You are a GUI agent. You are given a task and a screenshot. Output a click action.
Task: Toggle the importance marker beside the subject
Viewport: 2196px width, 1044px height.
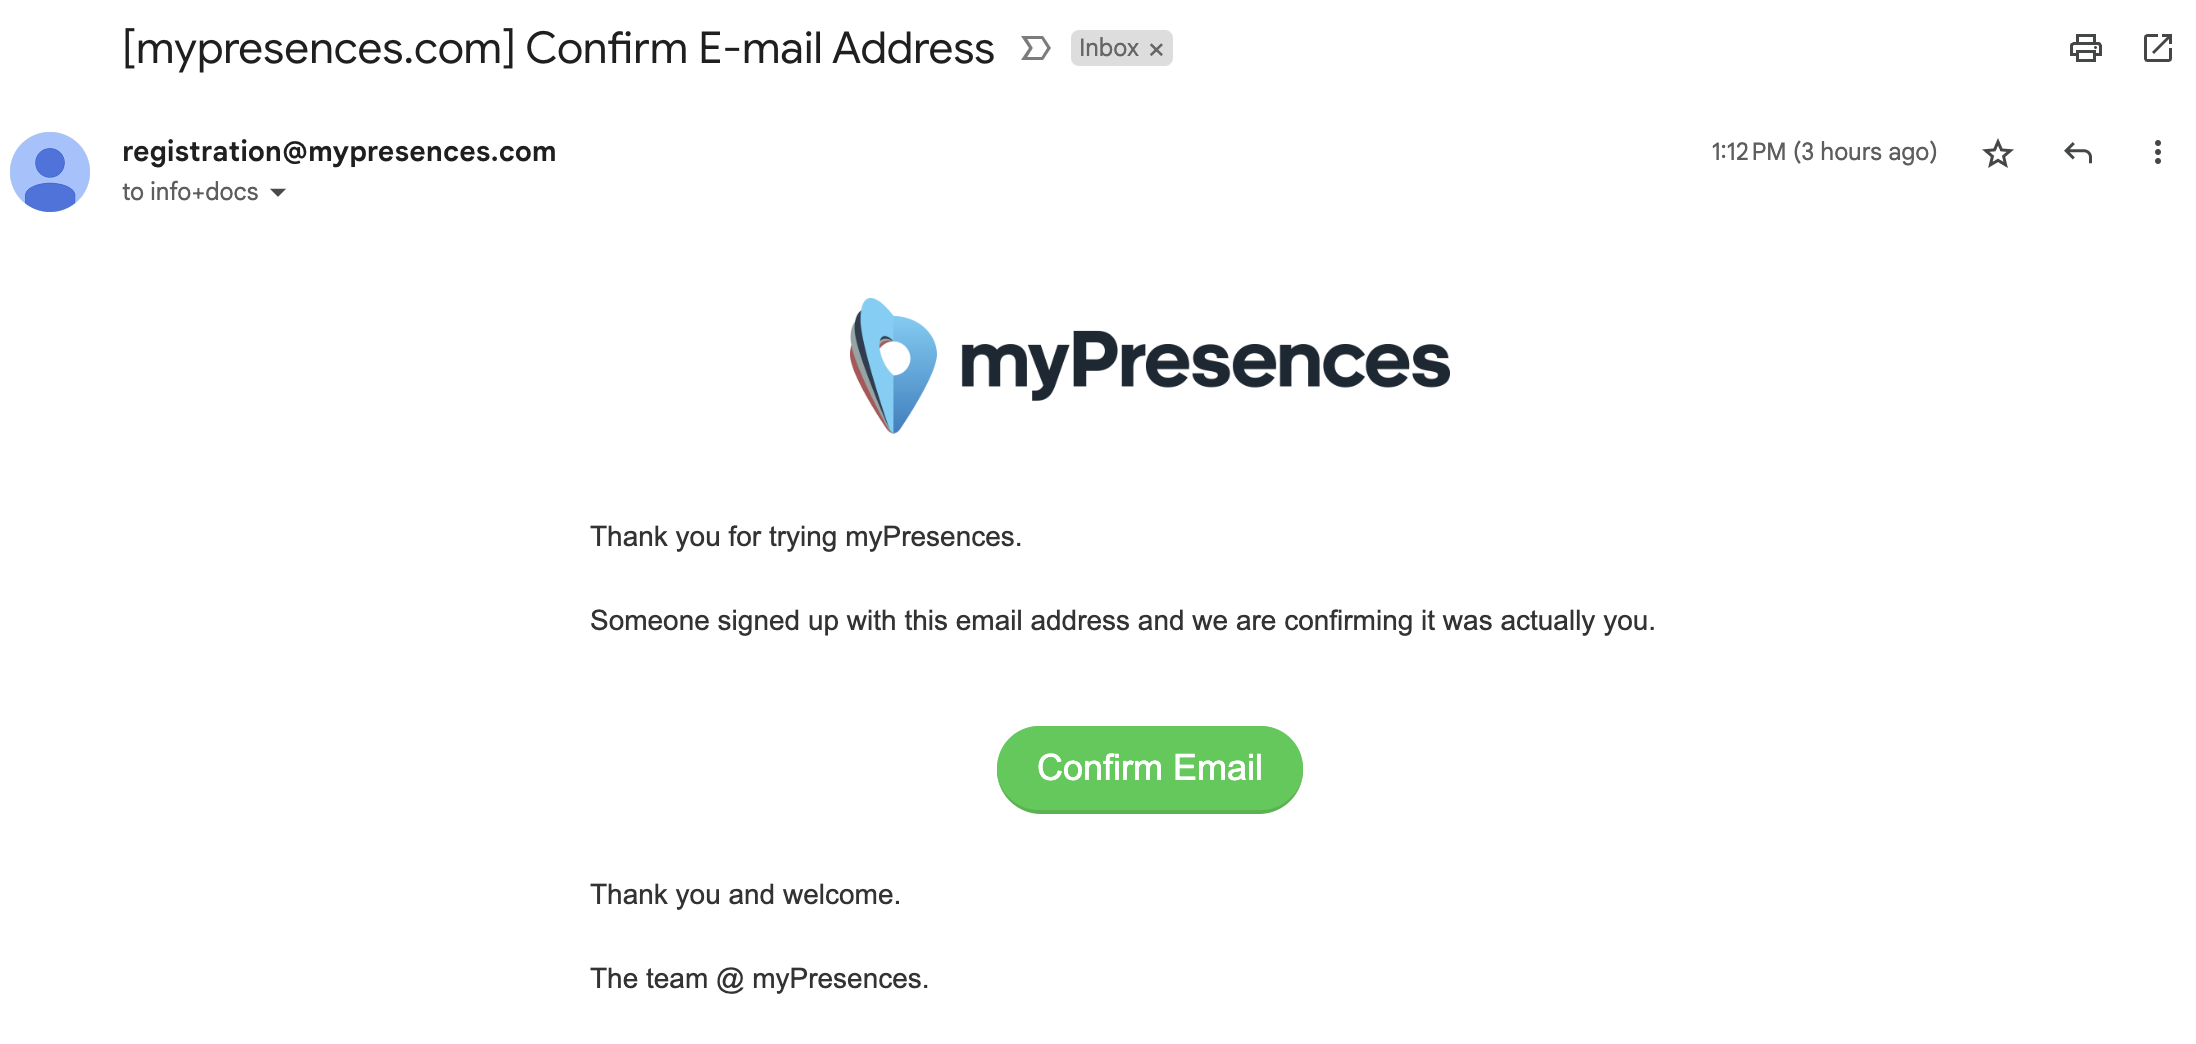(1036, 48)
